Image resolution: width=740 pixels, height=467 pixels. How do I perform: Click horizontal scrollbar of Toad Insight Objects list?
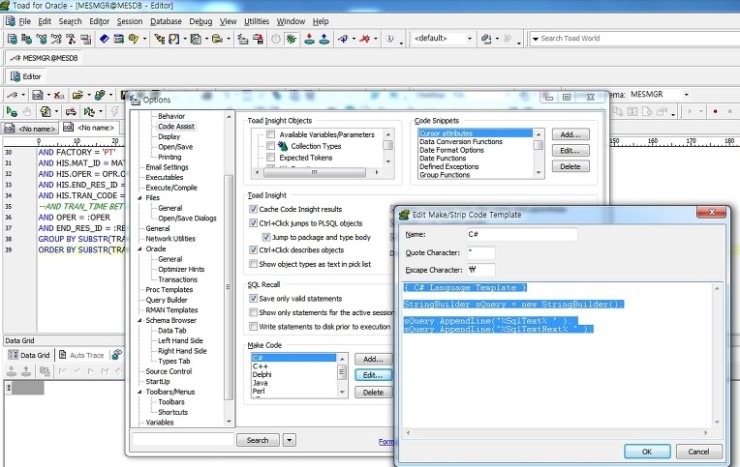[x=316, y=172]
